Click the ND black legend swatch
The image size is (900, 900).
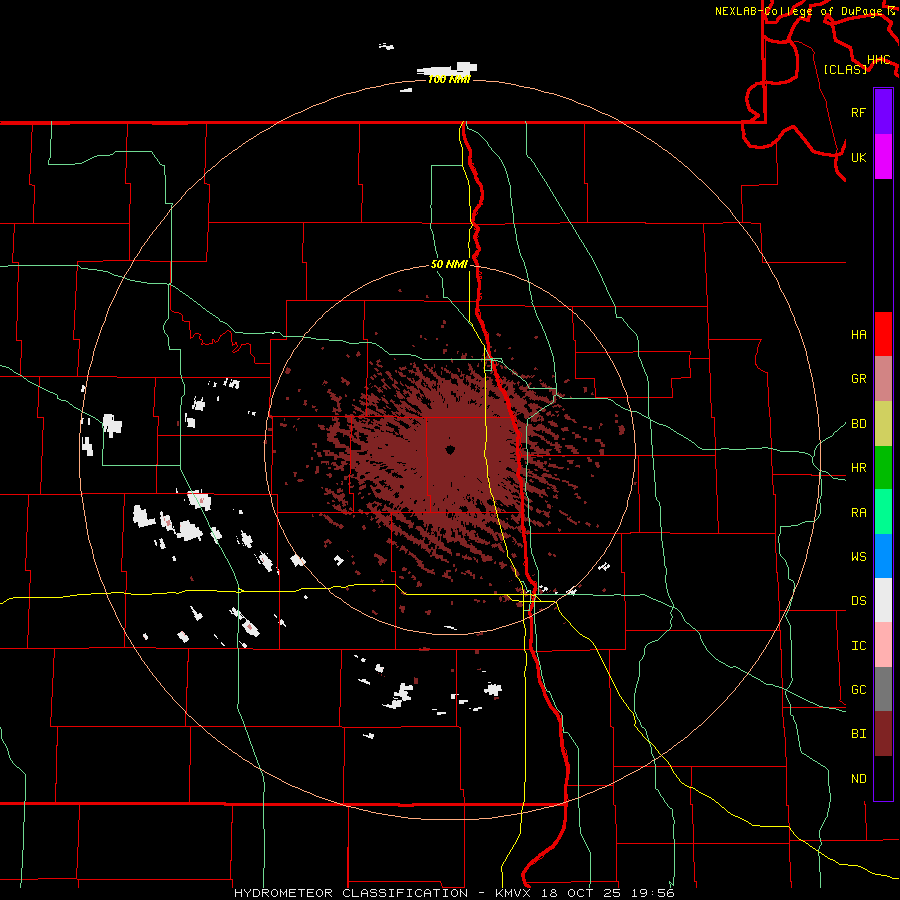pyautogui.click(x=883, y=778)
